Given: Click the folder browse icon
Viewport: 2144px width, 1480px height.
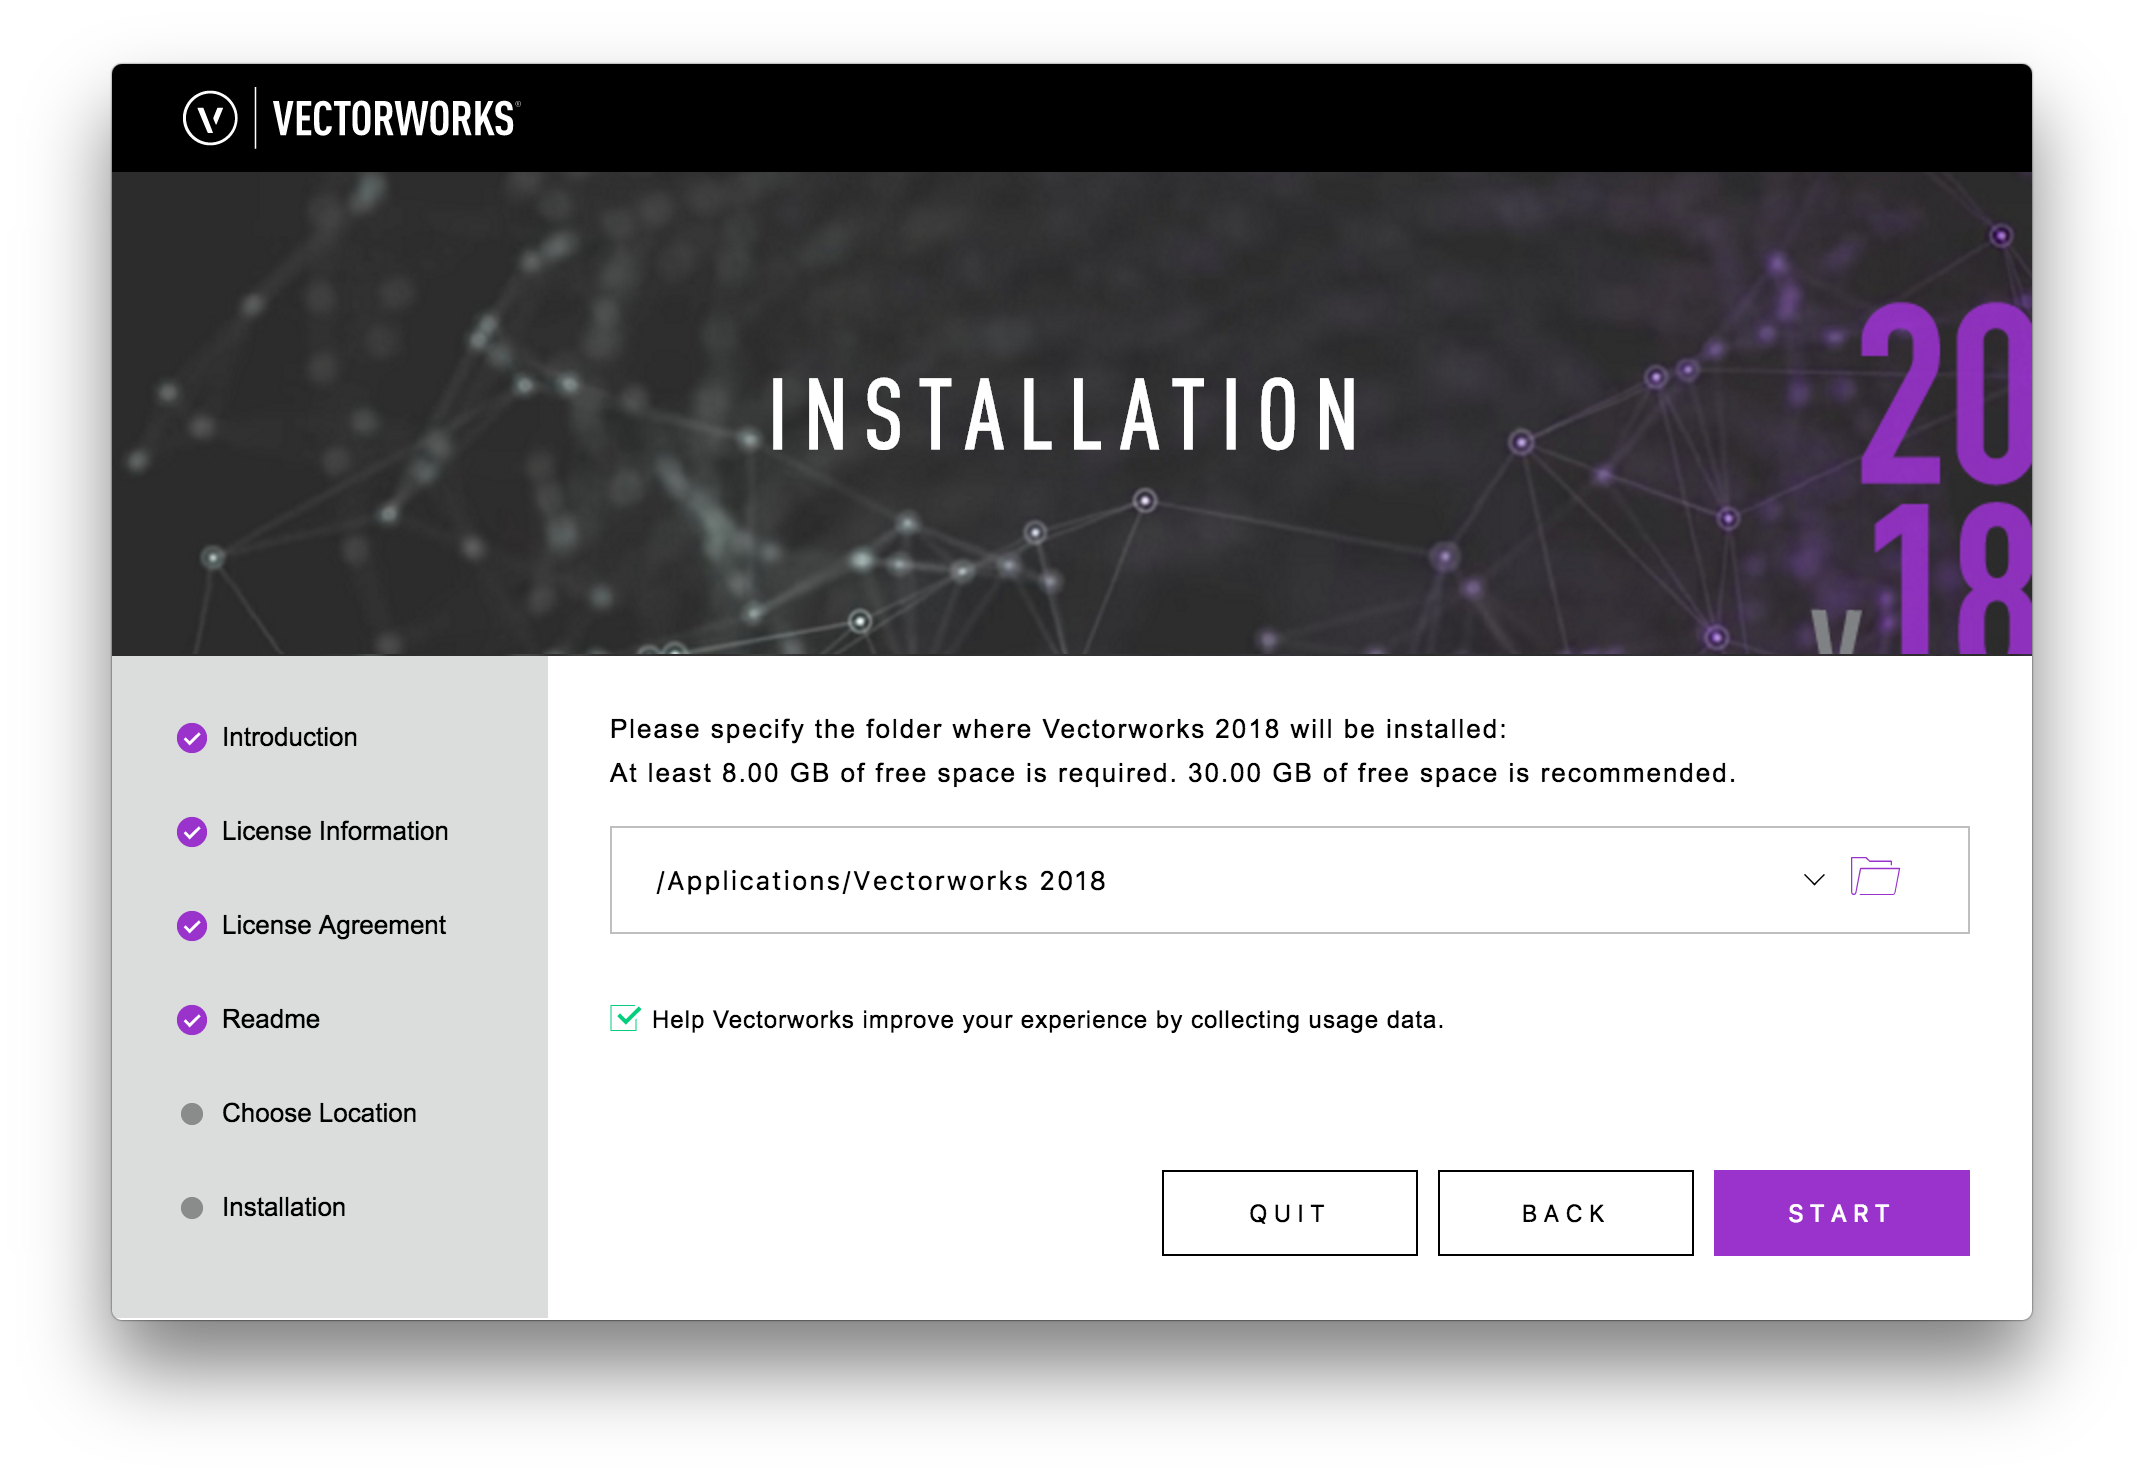Looking at the screenshot, I should 1874,877.
